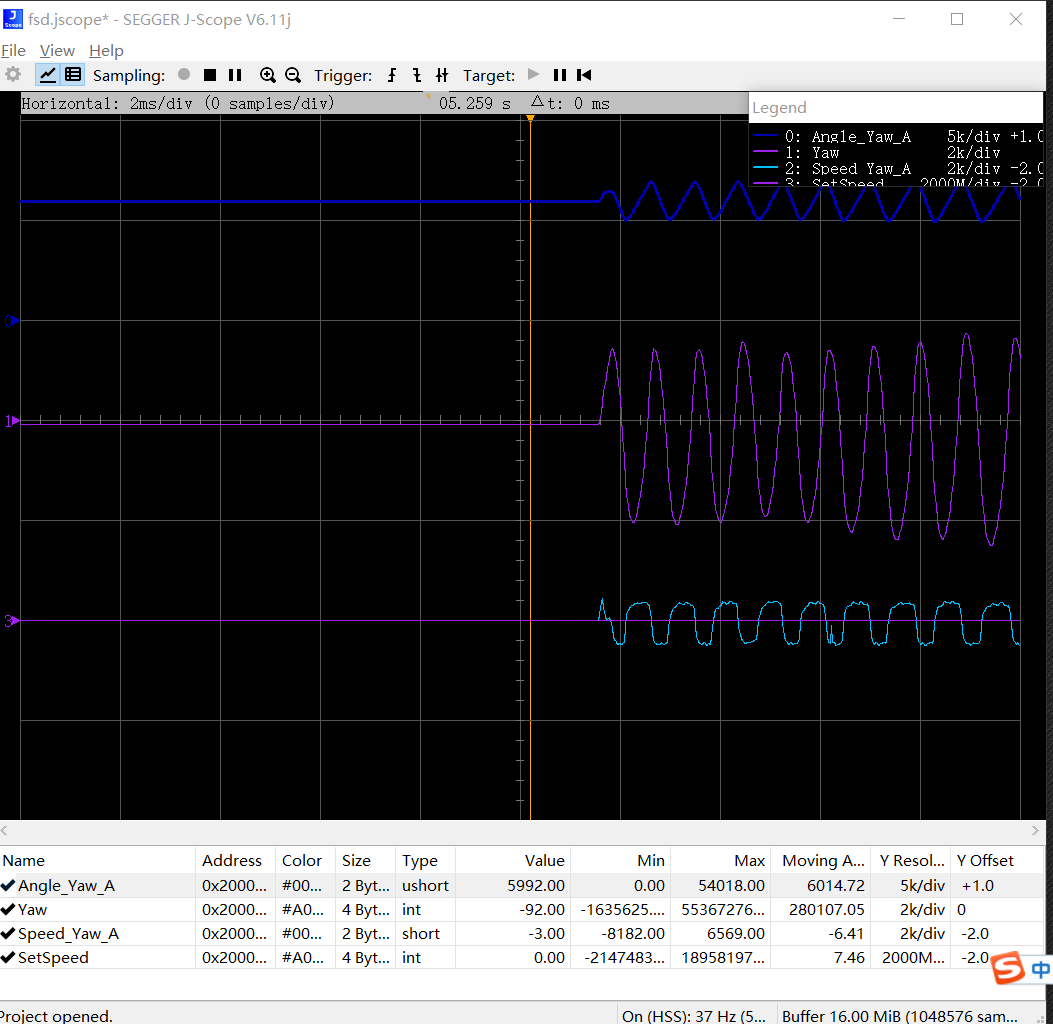Click the Size column header
1053x1024 pixels.
coord(366,861)
